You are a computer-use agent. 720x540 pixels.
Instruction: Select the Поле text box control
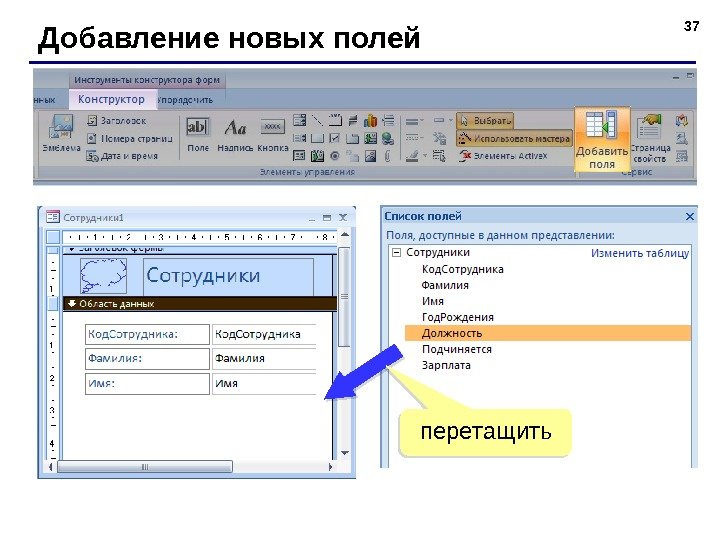pyautogui.click(x=198, y=135)
